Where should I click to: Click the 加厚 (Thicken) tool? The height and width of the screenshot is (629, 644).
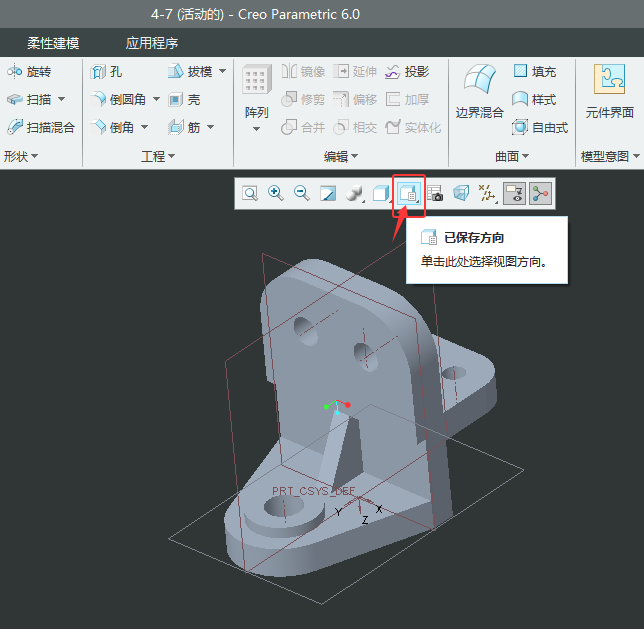click(407, 99)
